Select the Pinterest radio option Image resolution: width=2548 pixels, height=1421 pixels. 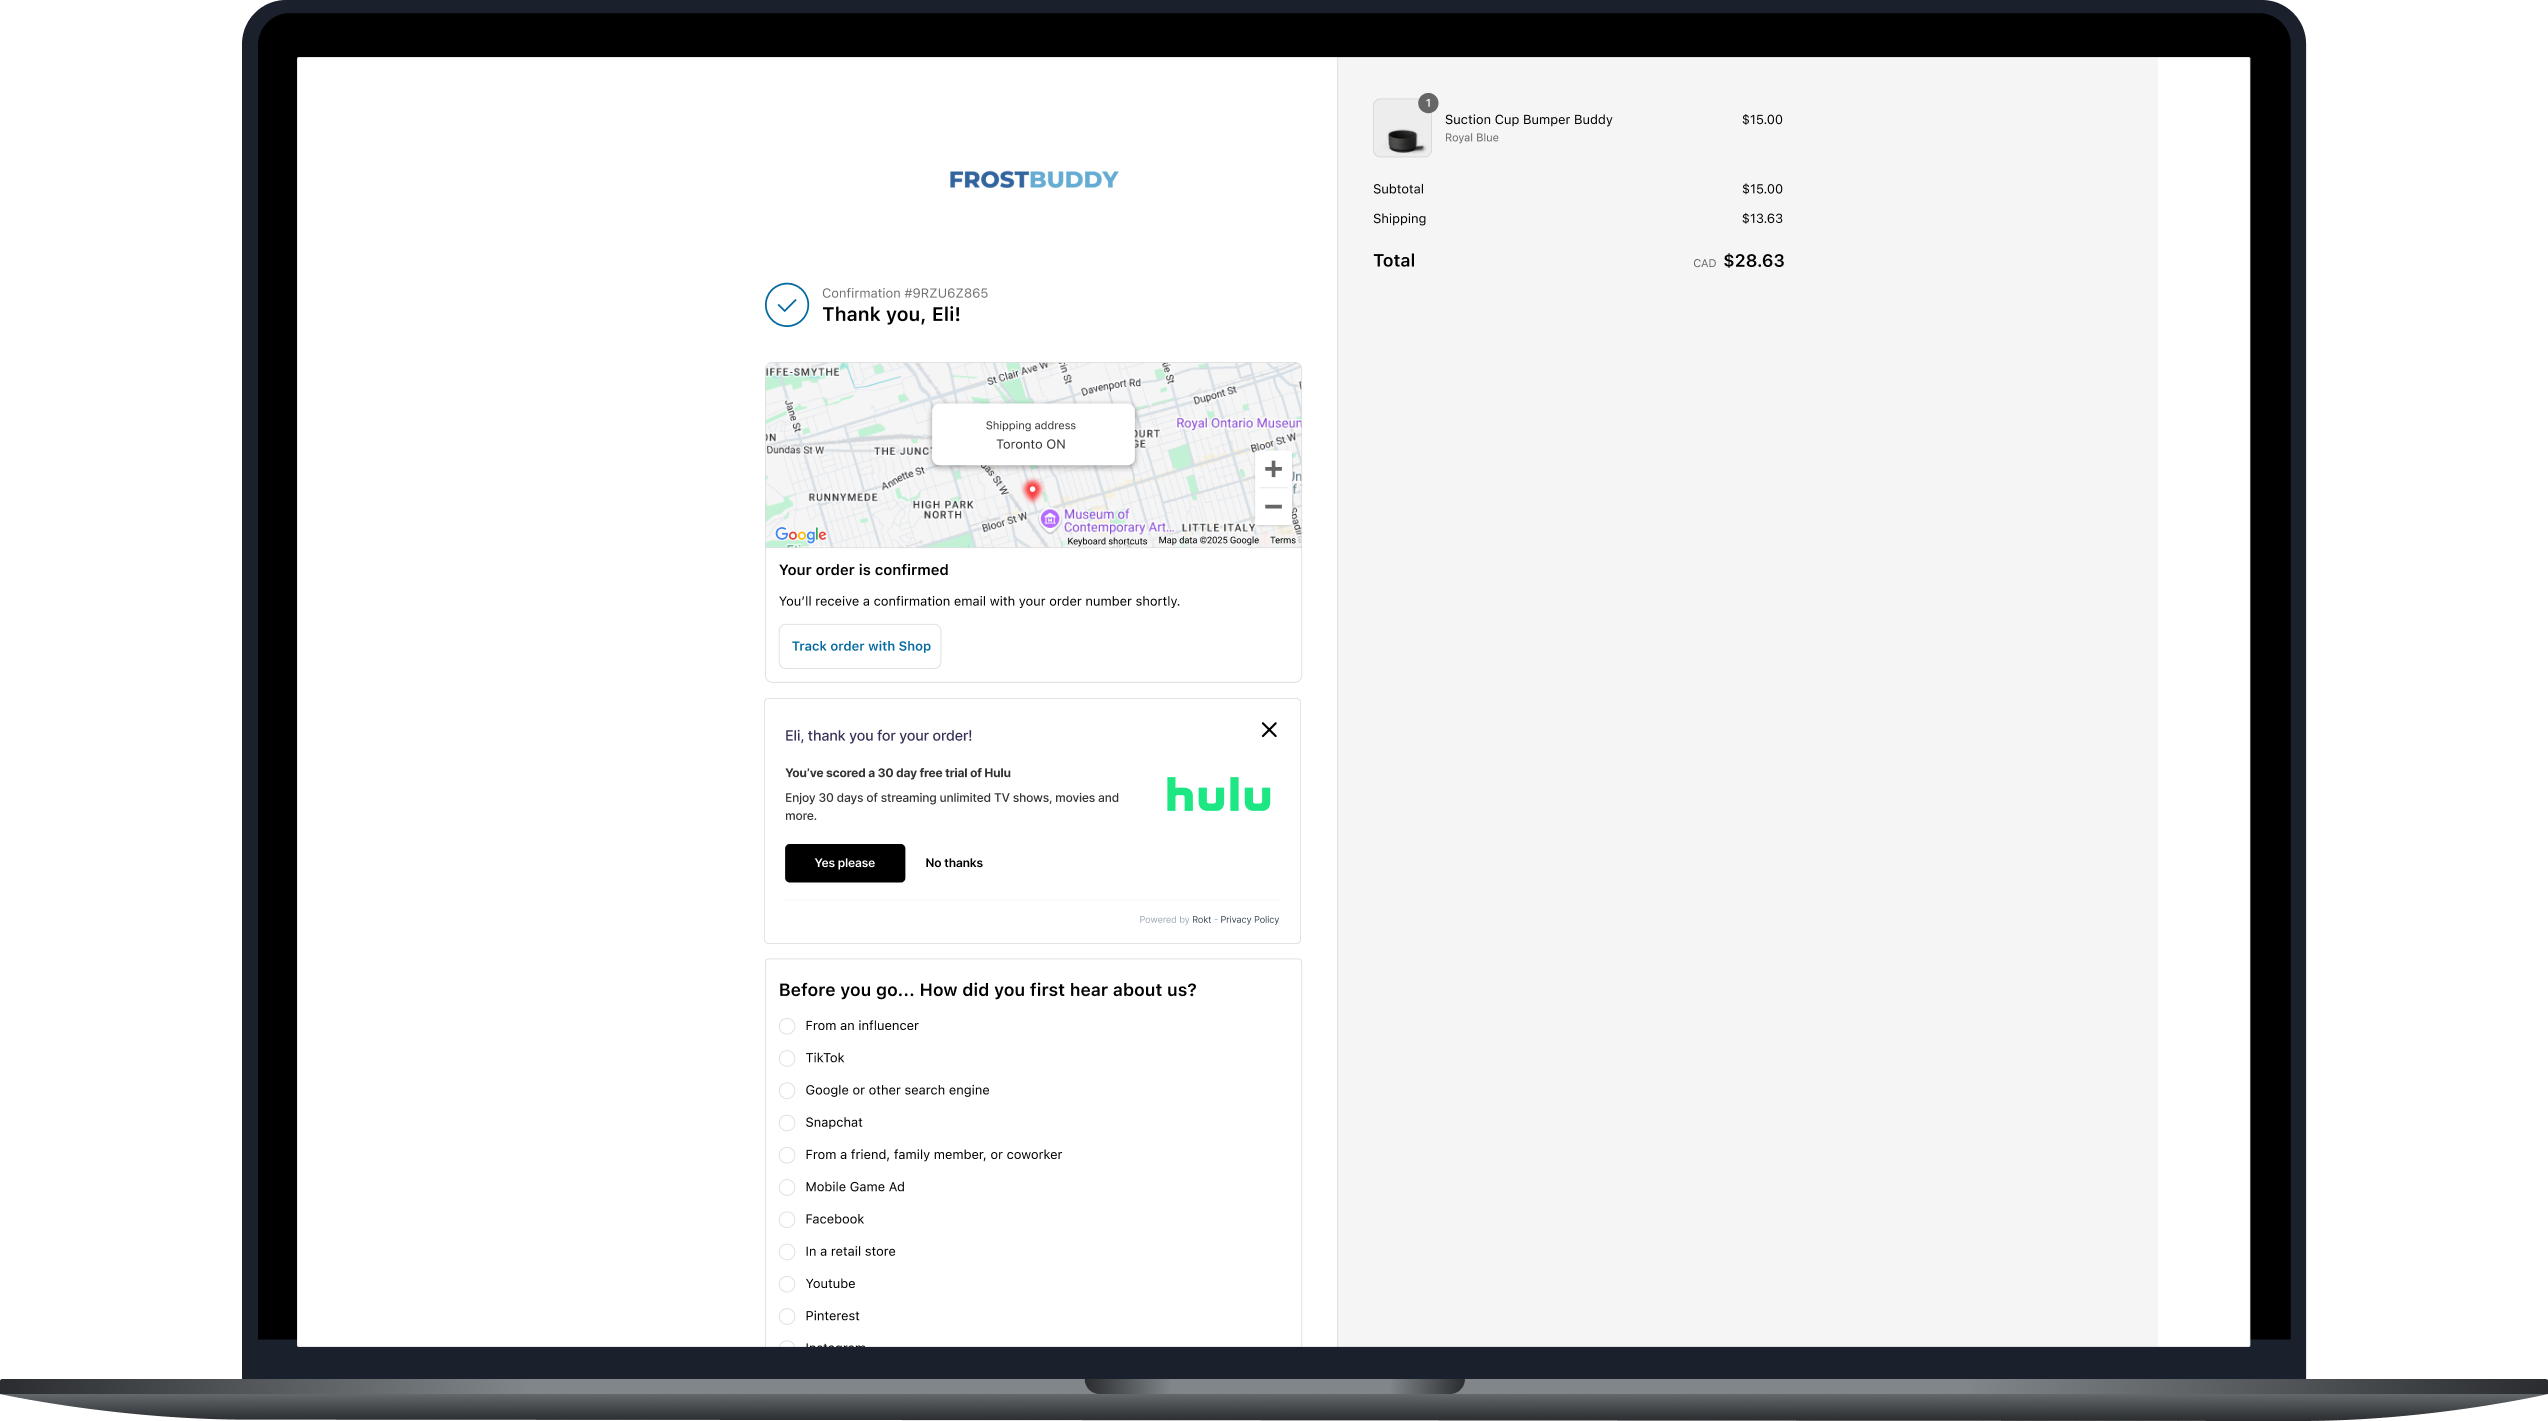(x=787, y=1316)
